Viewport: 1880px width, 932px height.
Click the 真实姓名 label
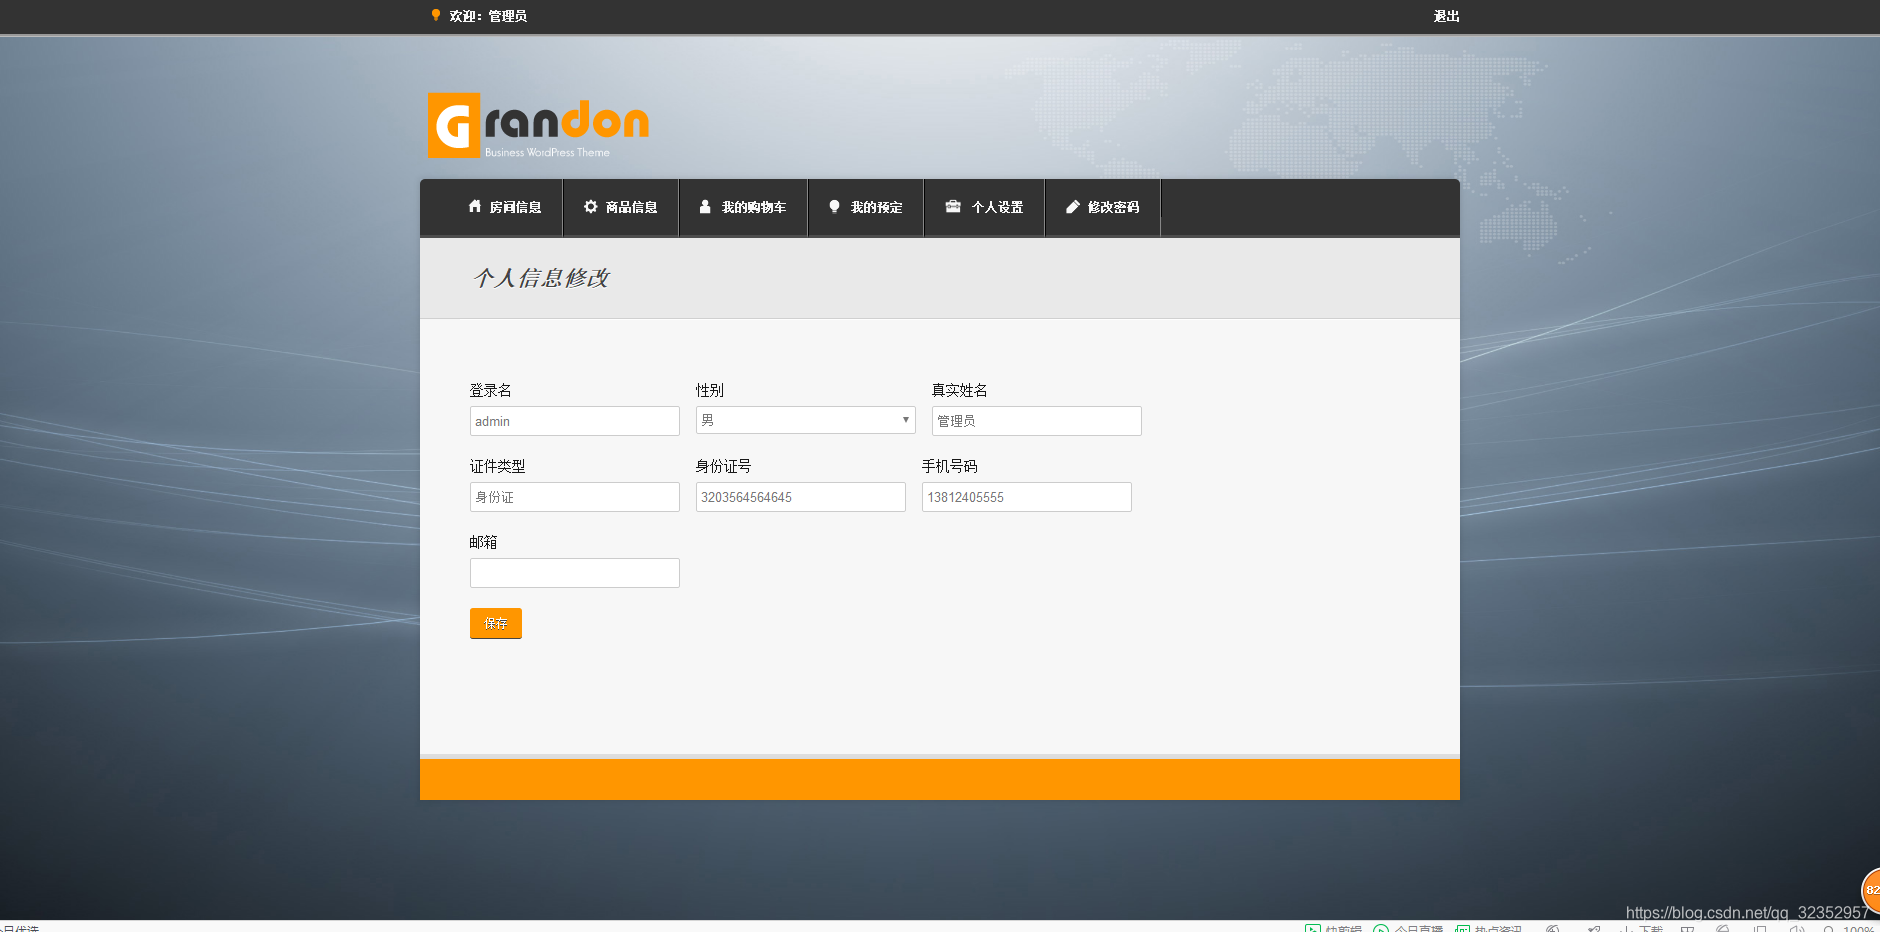(x=960, y=390)
